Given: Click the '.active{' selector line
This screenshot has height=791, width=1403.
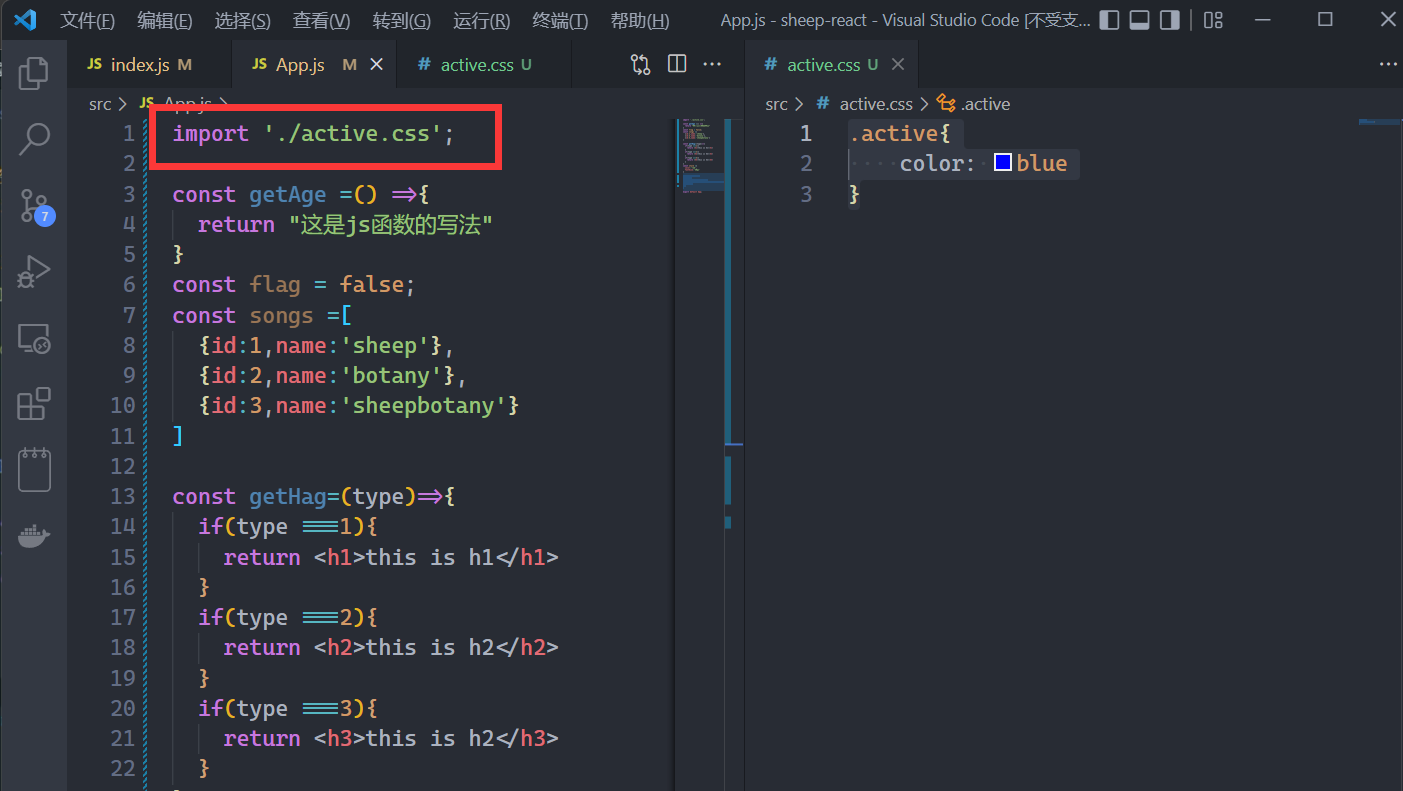Looking at the screenshot, I should 899,133.
